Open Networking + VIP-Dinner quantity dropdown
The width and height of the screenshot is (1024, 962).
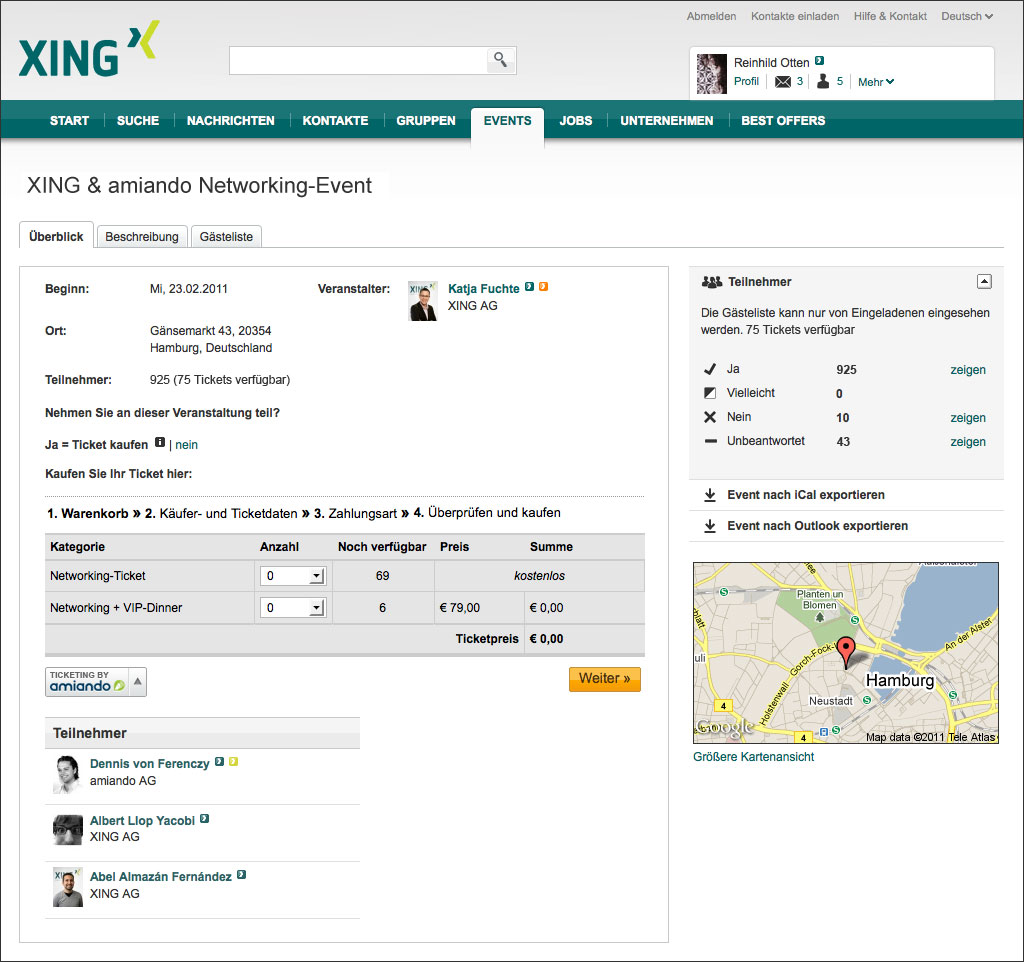(x=293, y=608)
